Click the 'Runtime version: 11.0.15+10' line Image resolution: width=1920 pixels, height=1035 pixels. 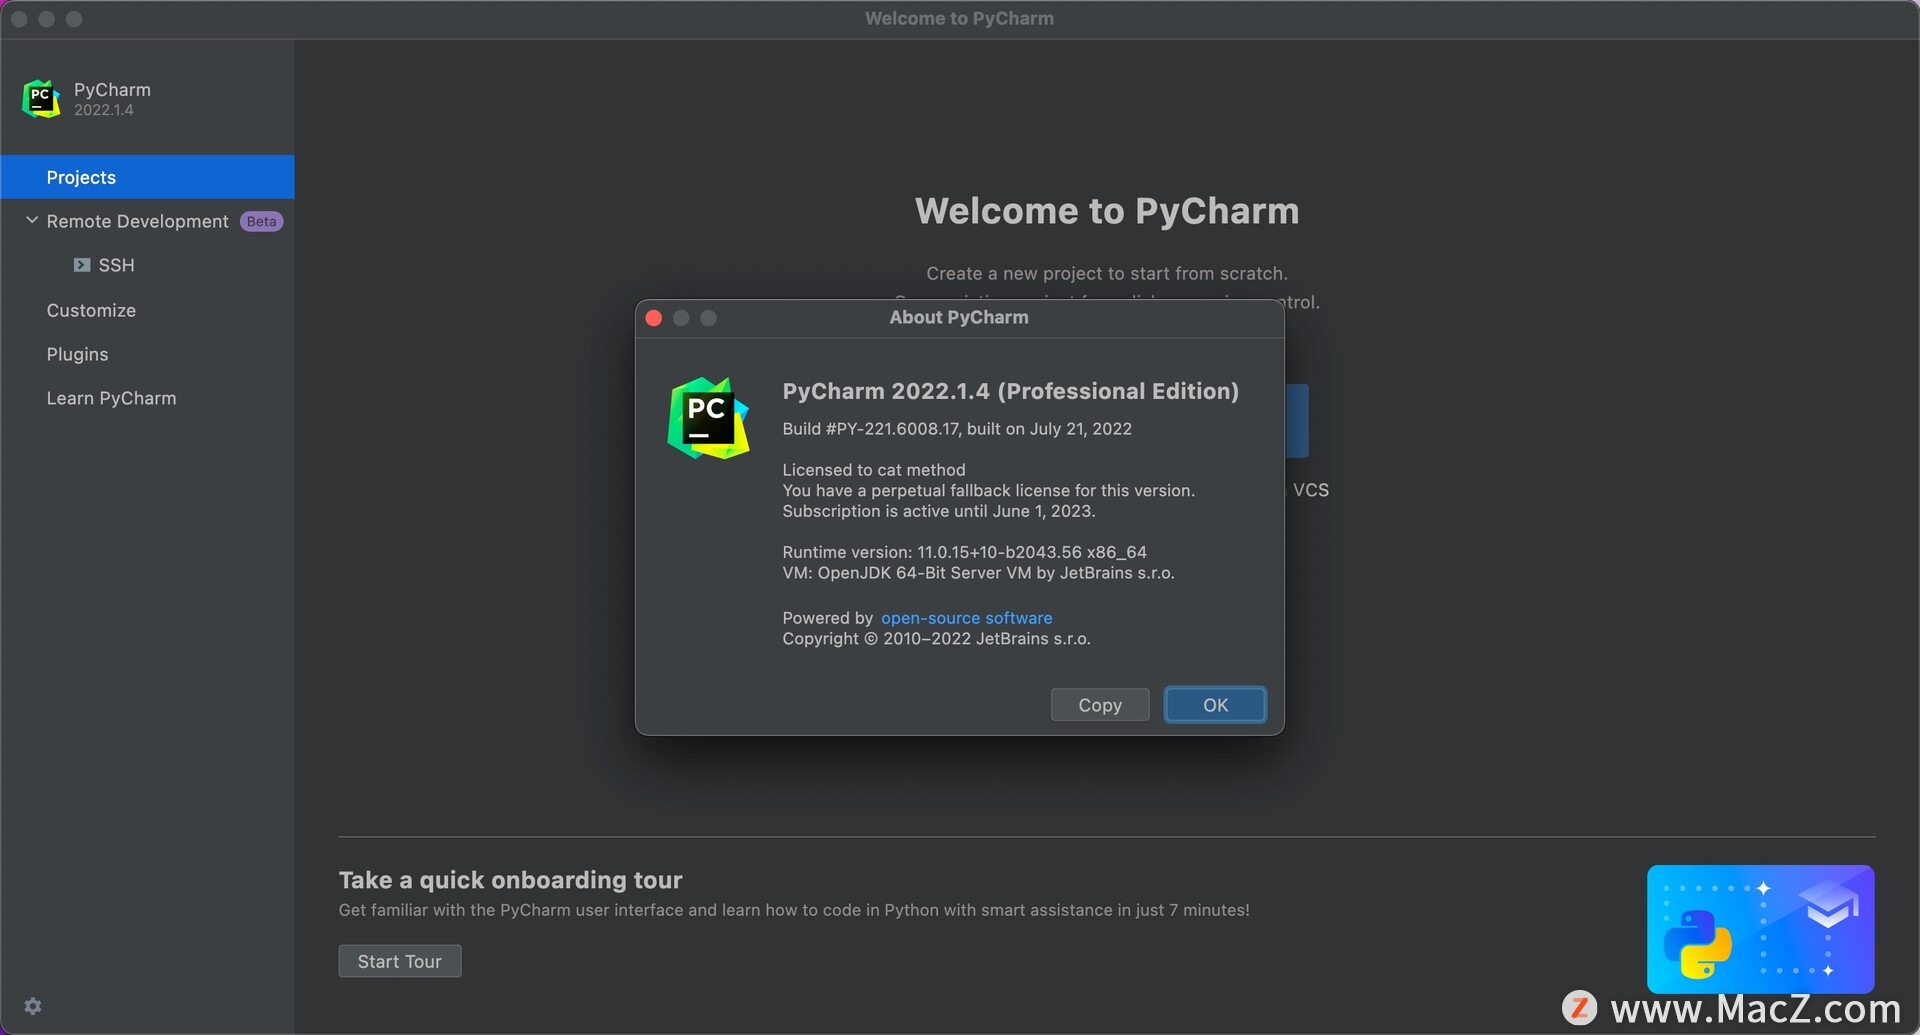coord(964,552)
